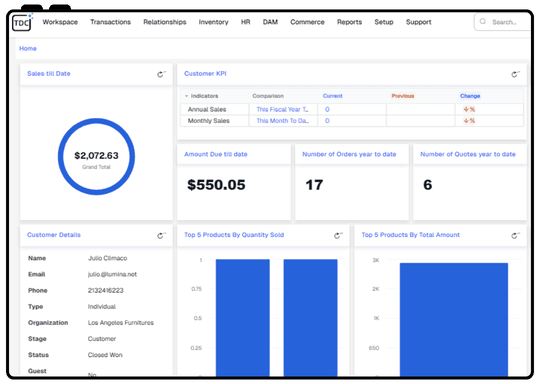The width and height of the screenshot is (540, 384).
Task: Open the Transactions menu
Action: click(x=111, y=22)
